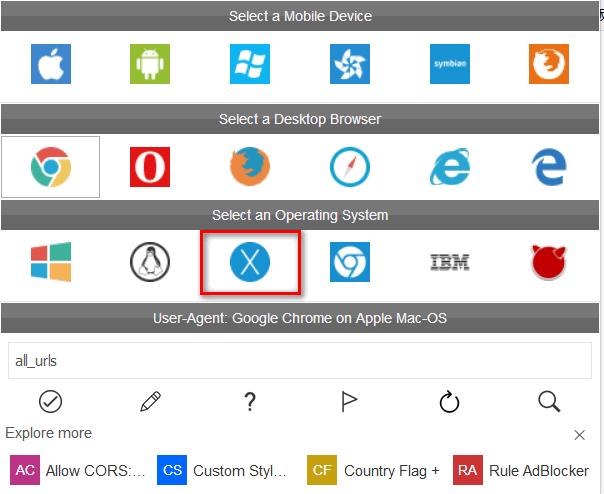Select the Apple iOS mobile device icon
Screen dimensions: 604x494
[50, 64]
